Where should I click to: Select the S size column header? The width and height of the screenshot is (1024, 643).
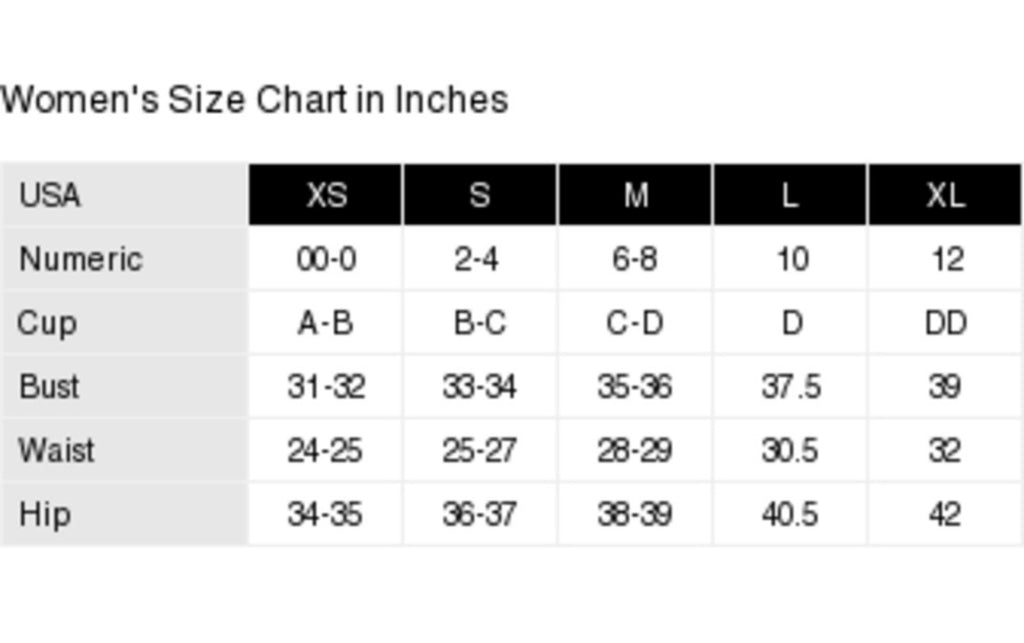tap(480, 195)
